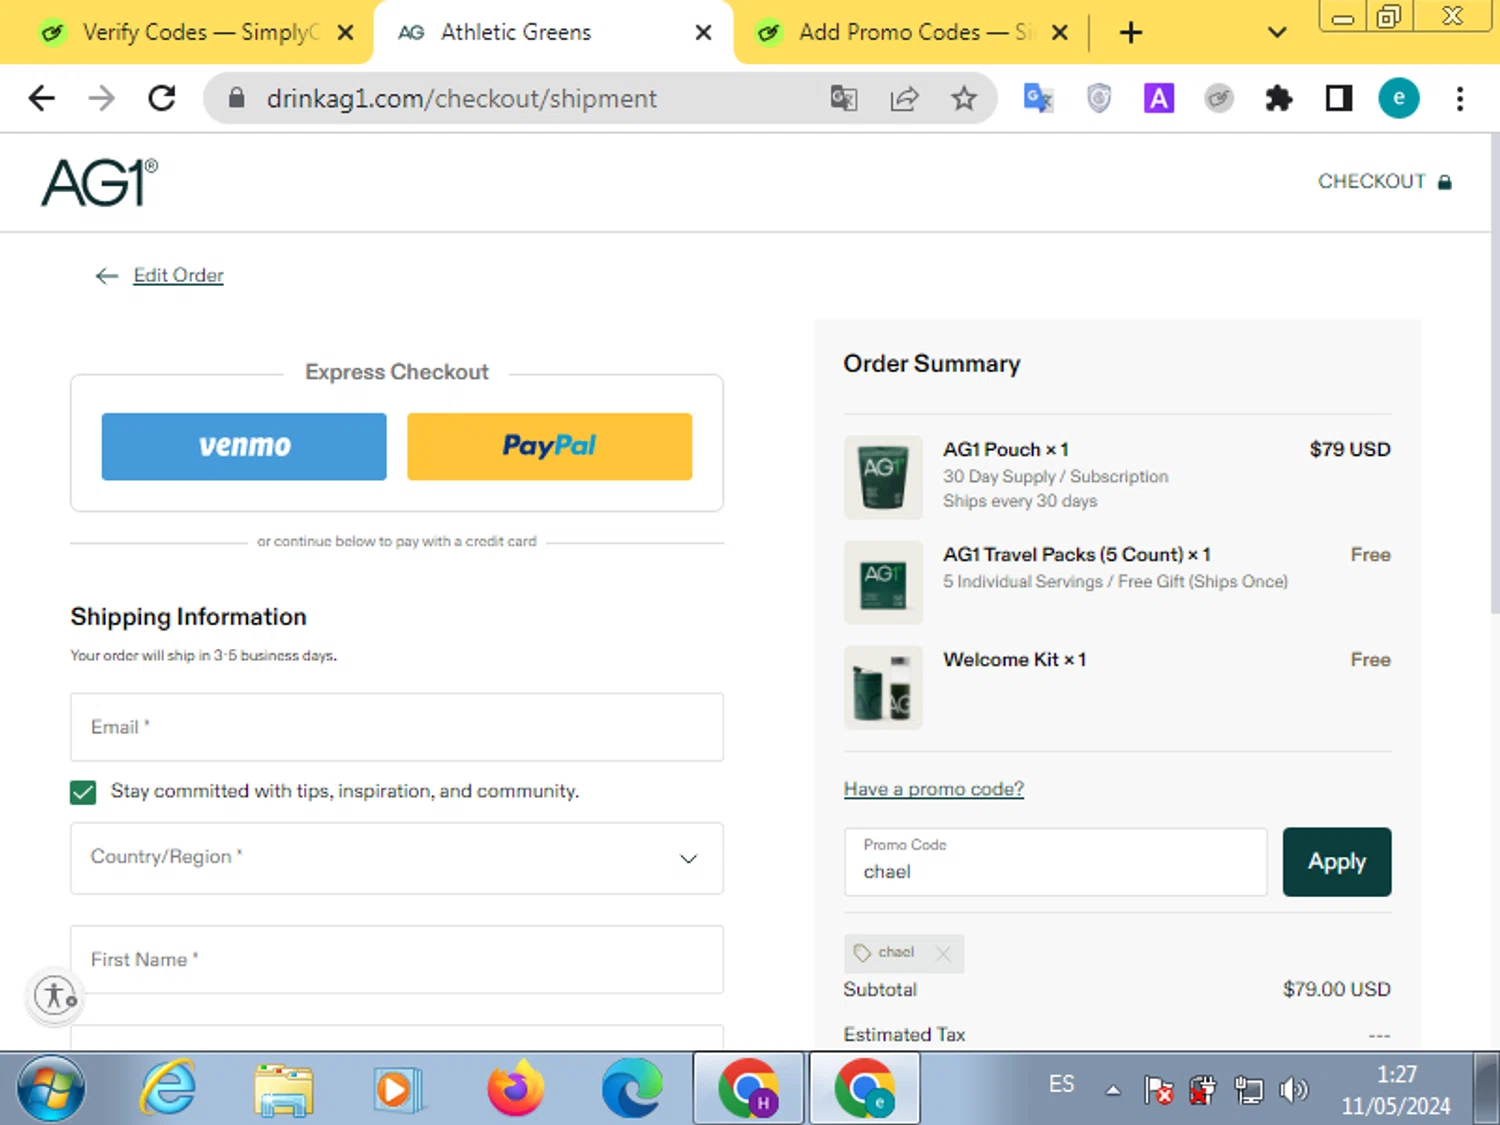Screen dimensions: 1500x1125
Task: Toggle the browser side panel
Action: click(x=1339, y=98)
